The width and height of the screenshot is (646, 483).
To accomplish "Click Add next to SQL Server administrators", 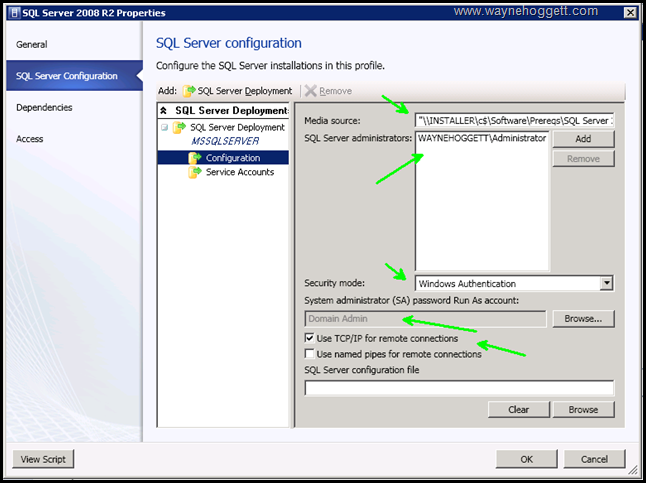I will point(583,139).
